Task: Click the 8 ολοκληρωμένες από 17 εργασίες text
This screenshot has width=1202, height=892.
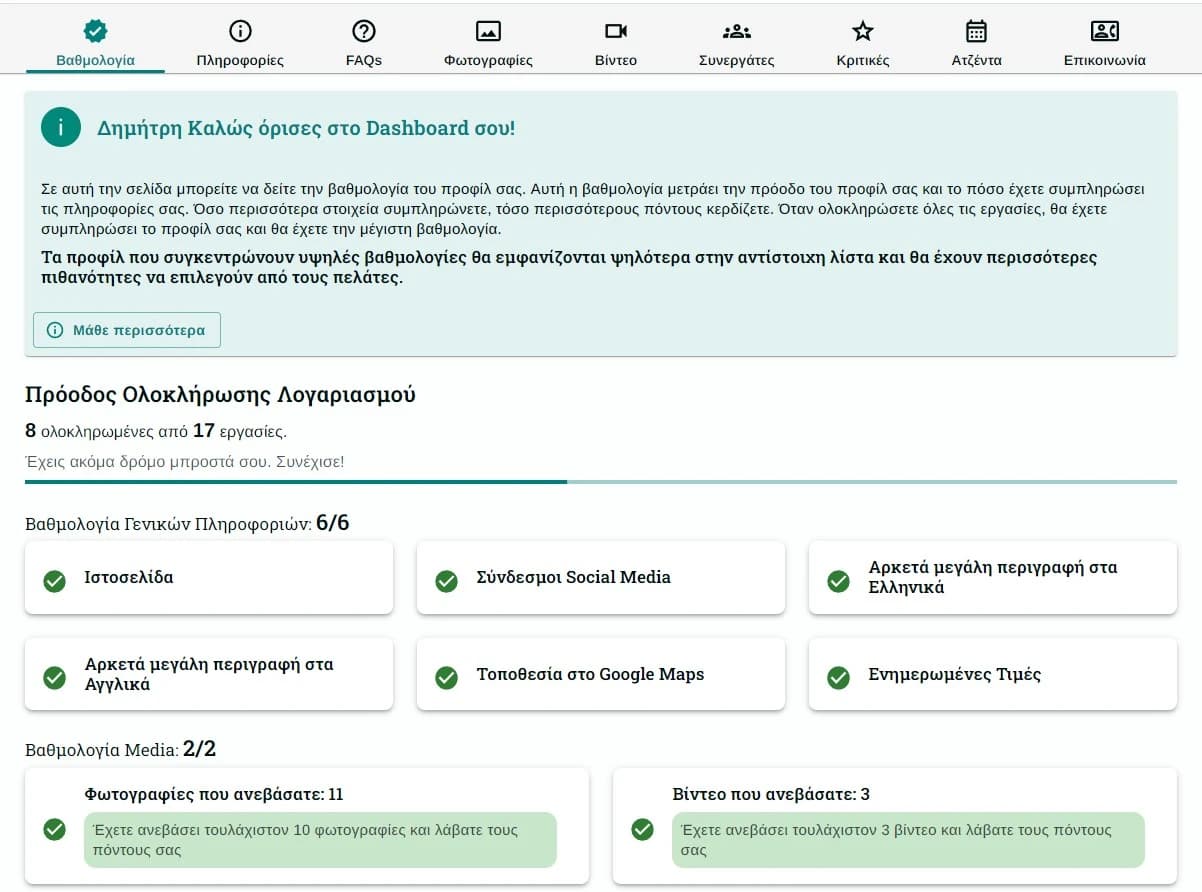Action: coord(156,431)
